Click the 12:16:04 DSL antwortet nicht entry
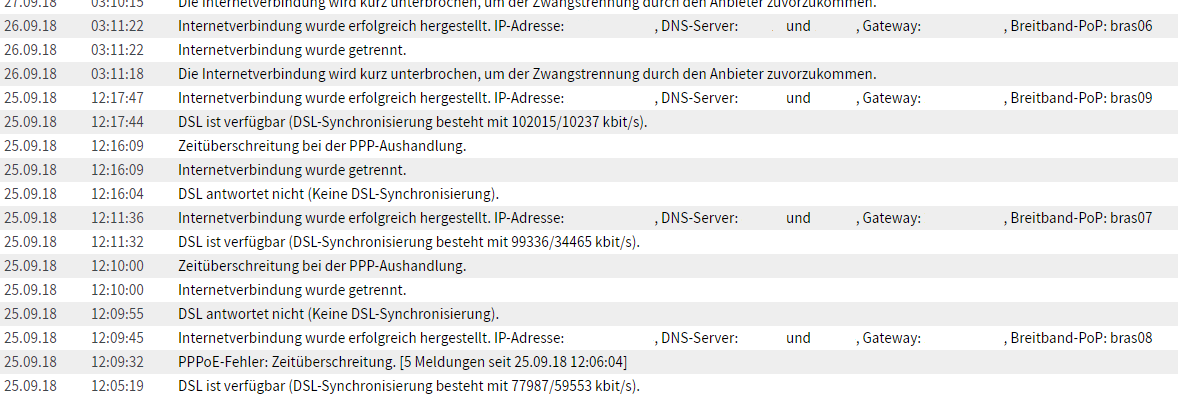Viewport: 1178px width, 398px height. tap(339, 194)
